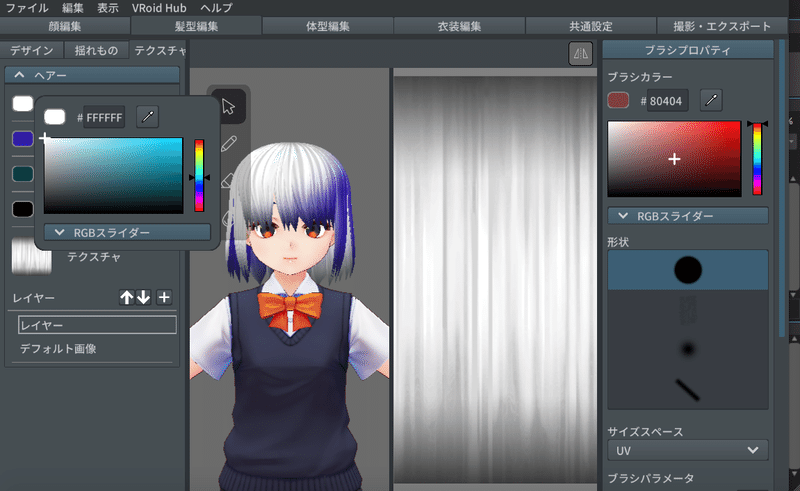Add a new layer with plus icon
The image size is (800, 491).
pyautogui.click(x=164, y=297)
